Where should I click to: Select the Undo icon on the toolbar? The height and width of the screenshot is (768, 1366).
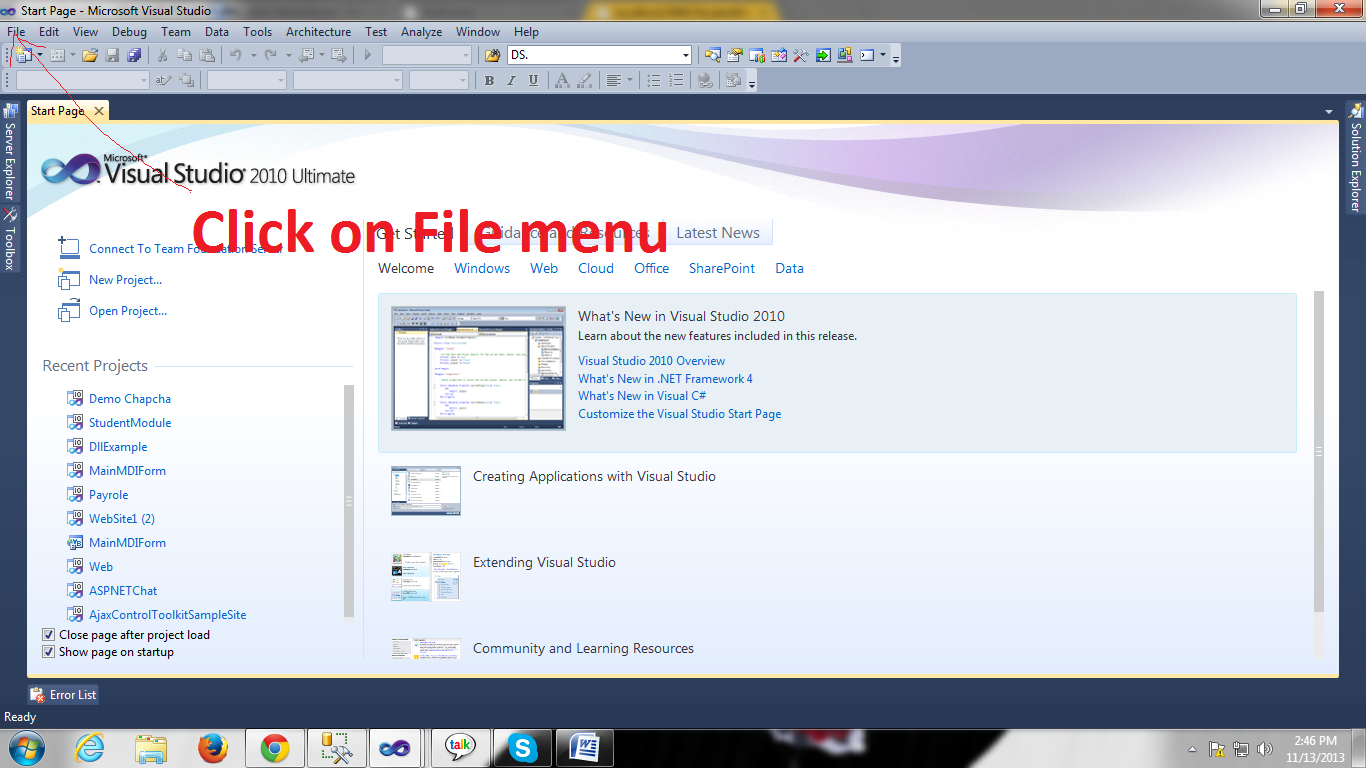click(237, 55)
